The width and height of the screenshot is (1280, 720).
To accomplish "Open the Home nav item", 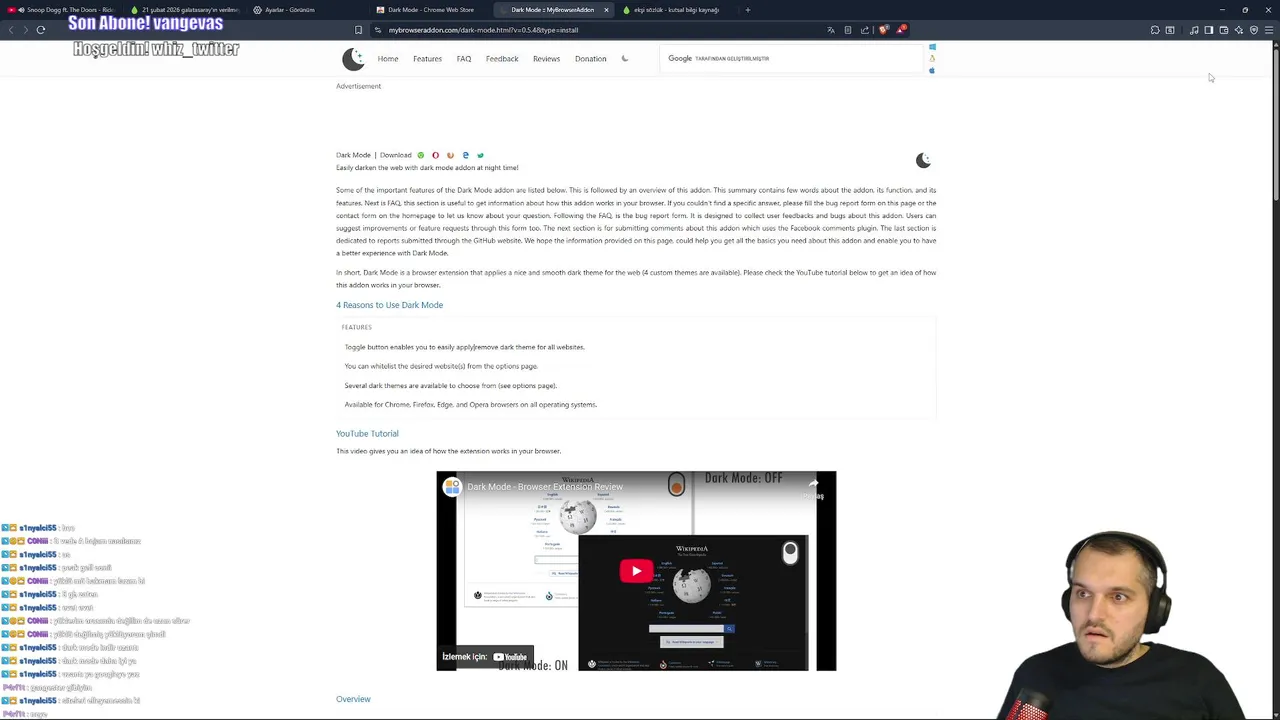I will [388, 59].
